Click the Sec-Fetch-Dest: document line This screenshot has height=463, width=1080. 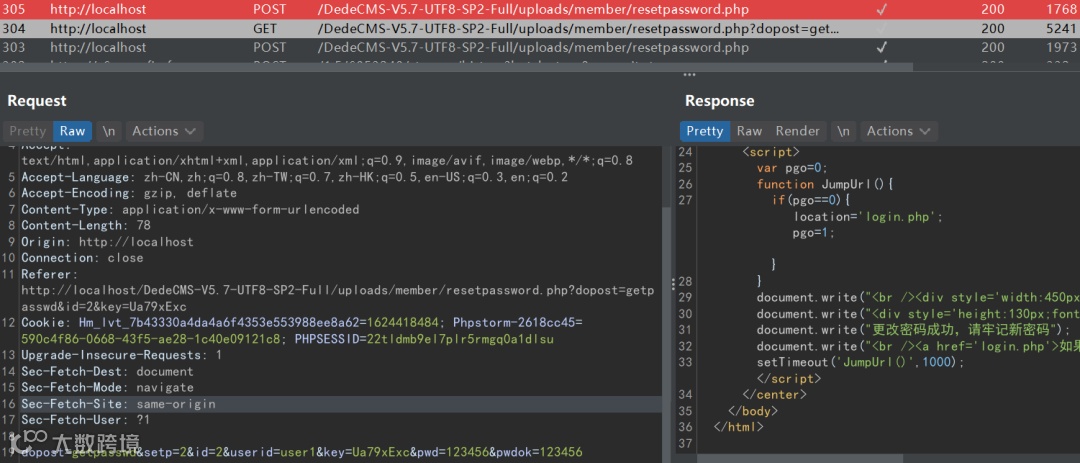point(107,371)
